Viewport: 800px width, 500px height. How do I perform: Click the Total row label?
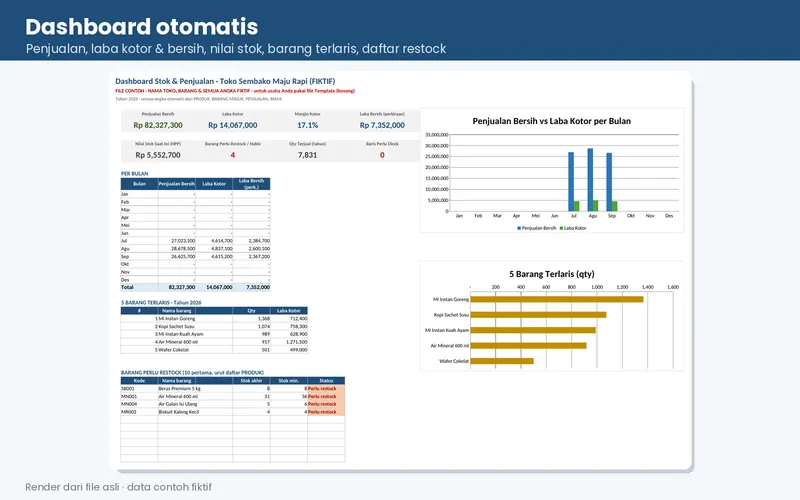click(x=127, y=287)
